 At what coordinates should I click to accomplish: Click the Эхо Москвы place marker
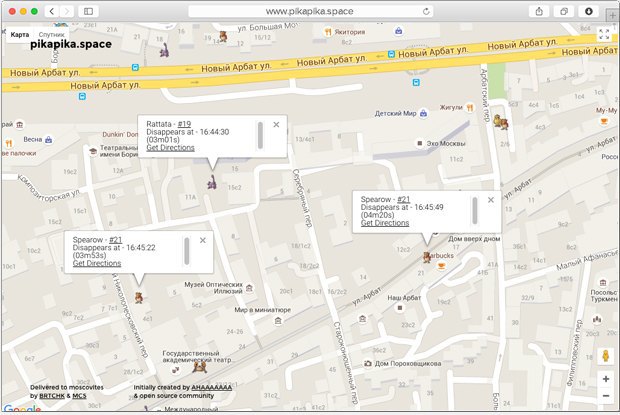pyautogui.click(x=420, y=143)
